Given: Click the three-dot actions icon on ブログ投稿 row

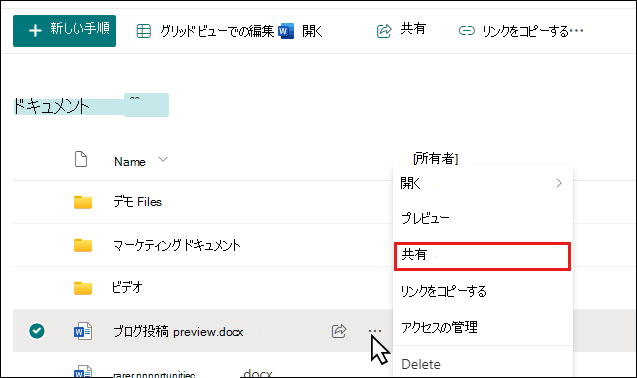Looking at the screenshot, I should 375,331.
